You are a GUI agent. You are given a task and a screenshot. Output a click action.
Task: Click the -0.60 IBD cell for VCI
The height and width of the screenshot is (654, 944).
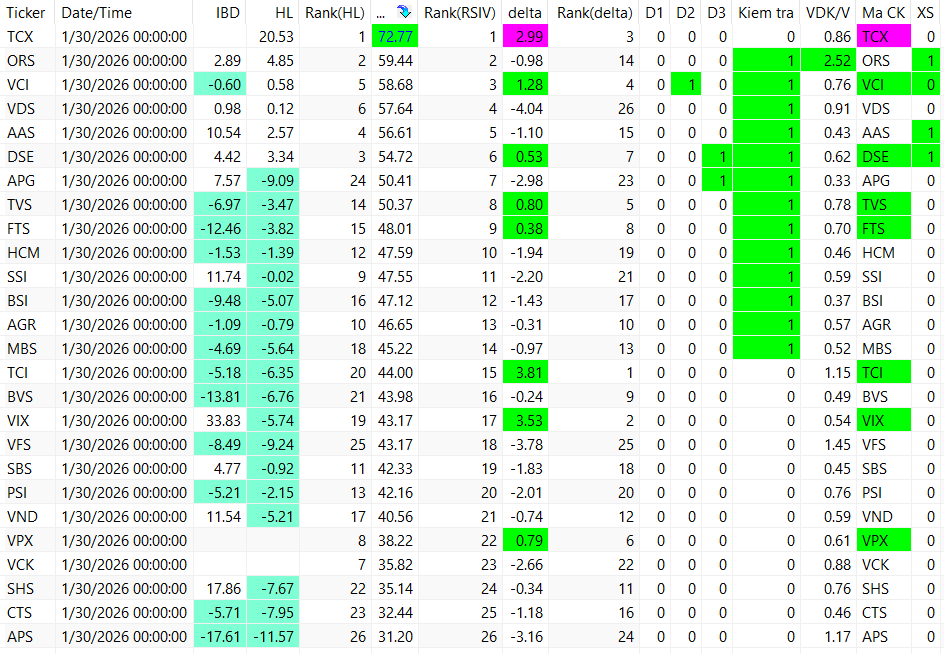[220, 85]
